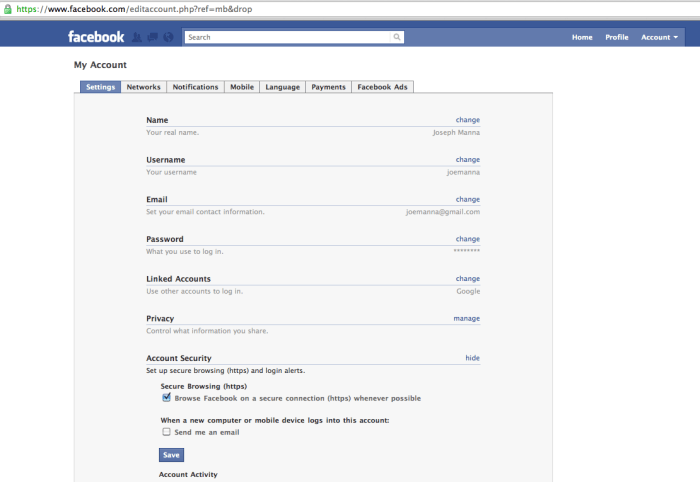
Task: Uncheck Browse Facebook on a secure connection
Action: (167, 397)
